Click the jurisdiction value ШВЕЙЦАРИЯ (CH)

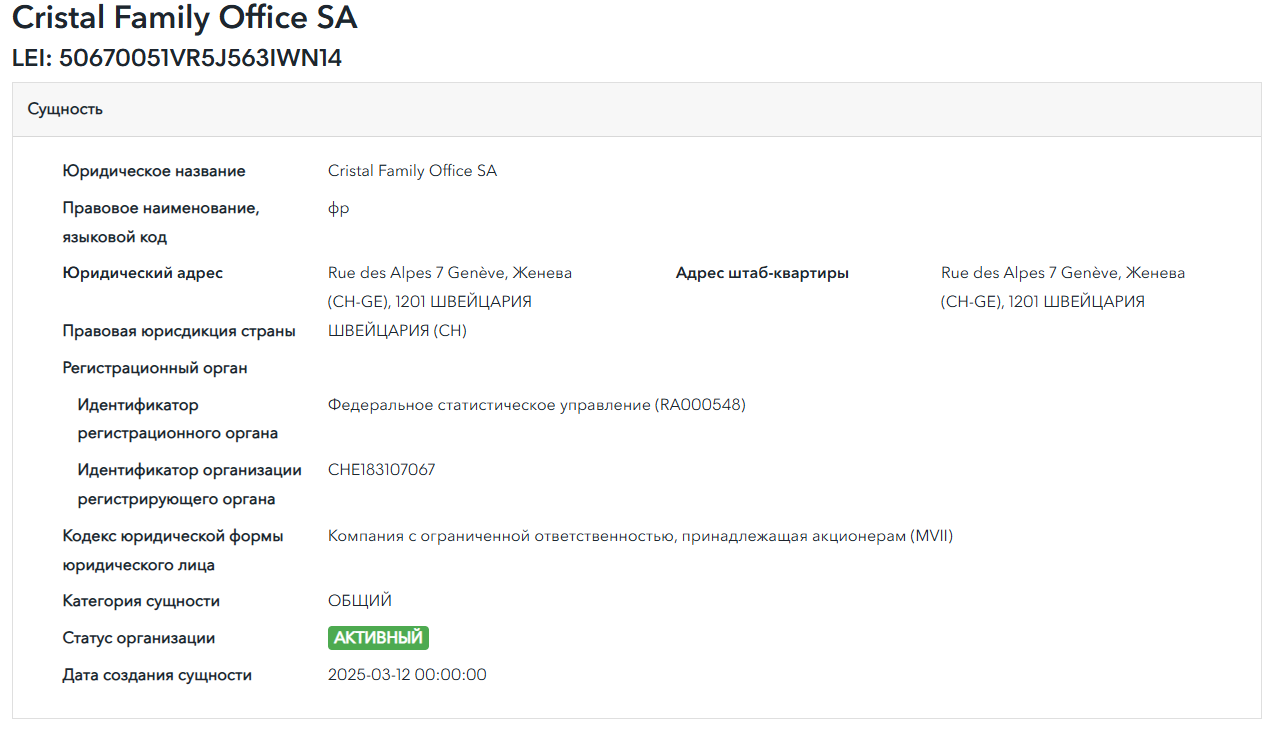(x=397, y=331)
